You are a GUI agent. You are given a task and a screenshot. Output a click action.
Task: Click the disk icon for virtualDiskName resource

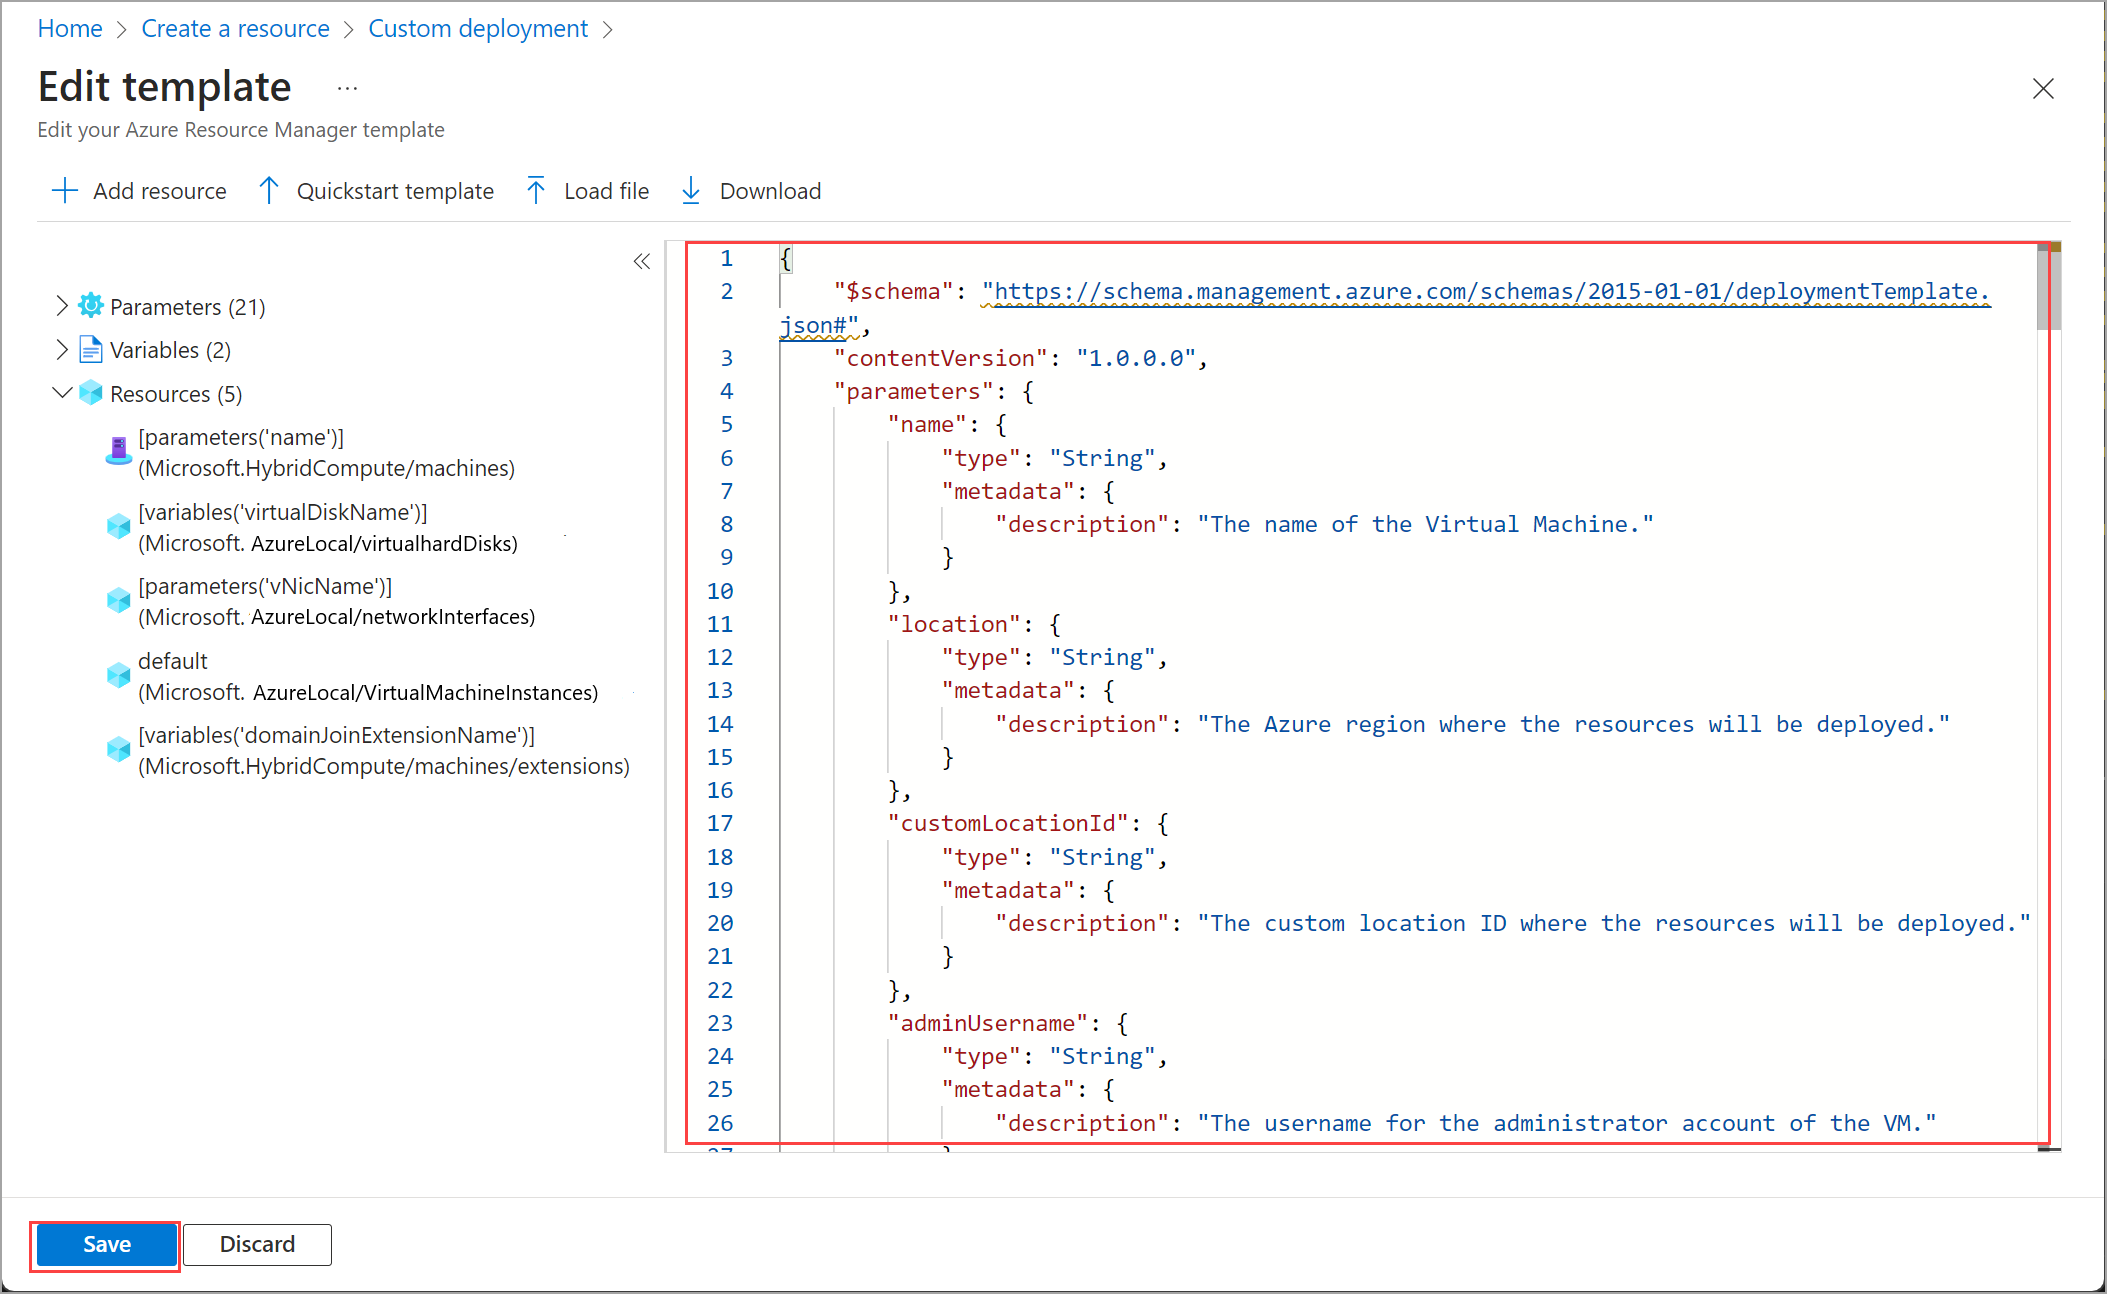[117, 526]
